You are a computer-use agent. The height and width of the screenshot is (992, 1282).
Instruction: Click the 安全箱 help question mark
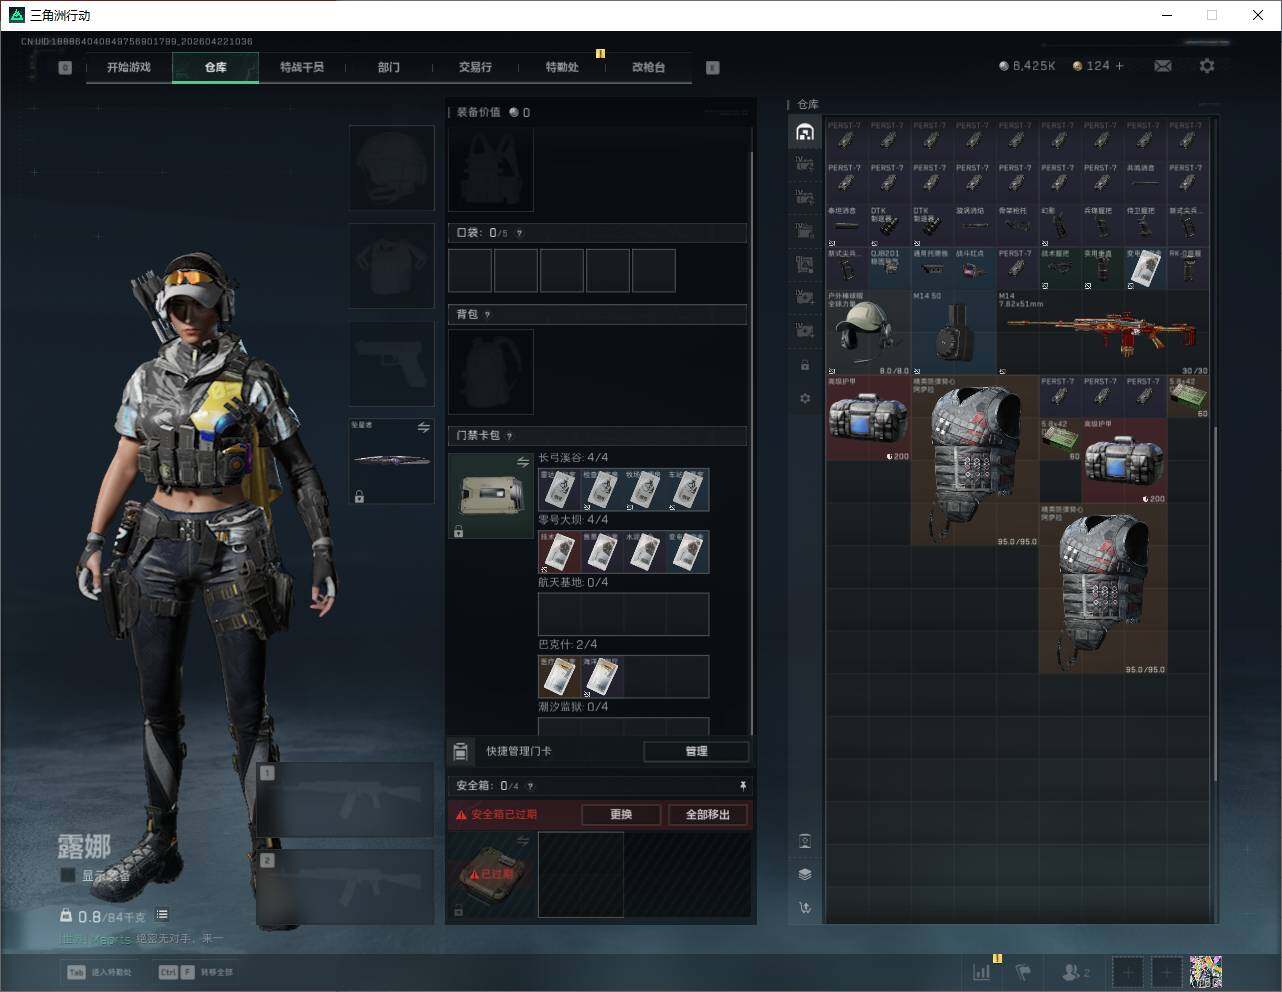530,786
